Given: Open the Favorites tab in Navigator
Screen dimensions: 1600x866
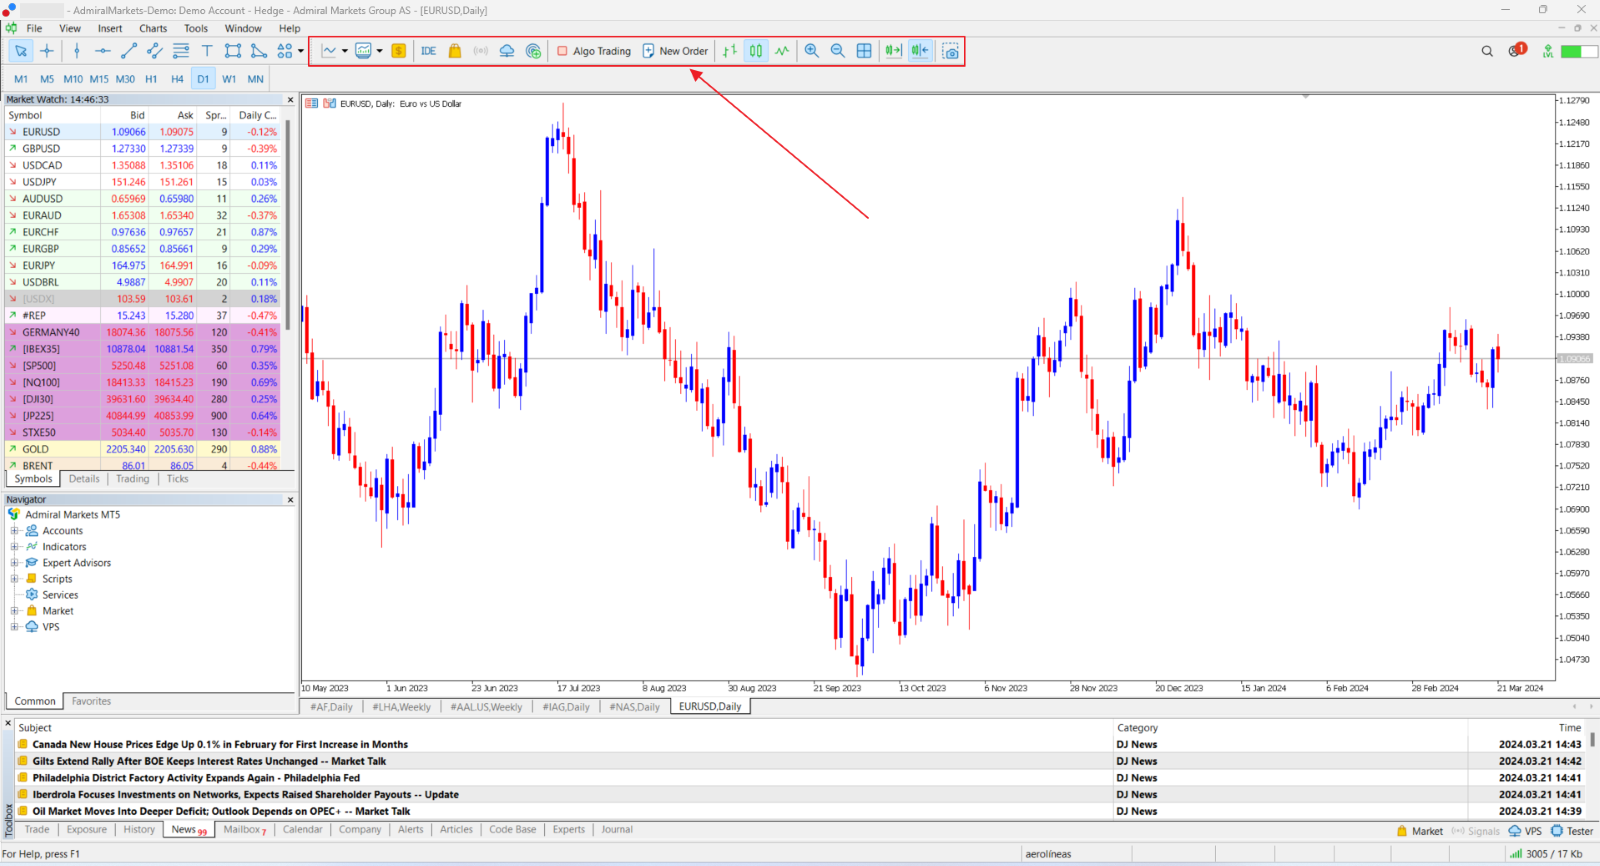Looking at the screenshot, I should click(91, 701).
